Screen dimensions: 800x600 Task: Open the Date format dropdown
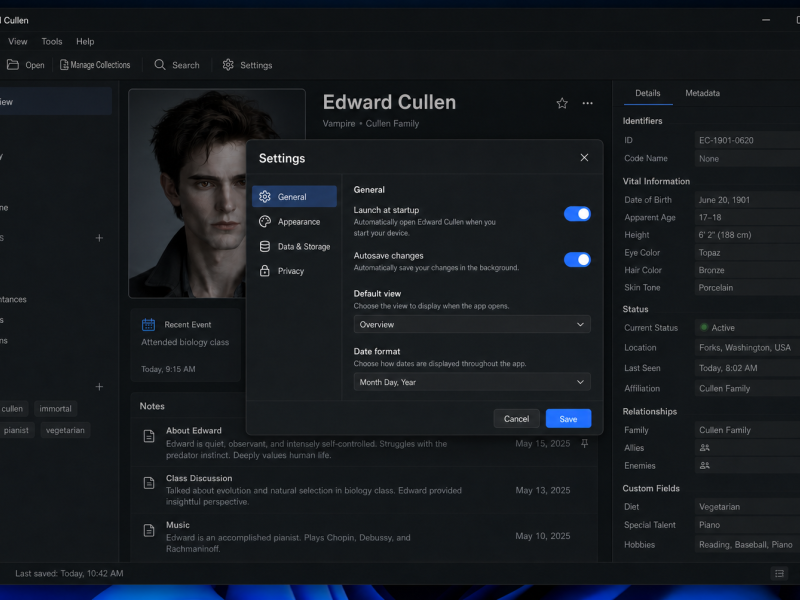(472, 382)
